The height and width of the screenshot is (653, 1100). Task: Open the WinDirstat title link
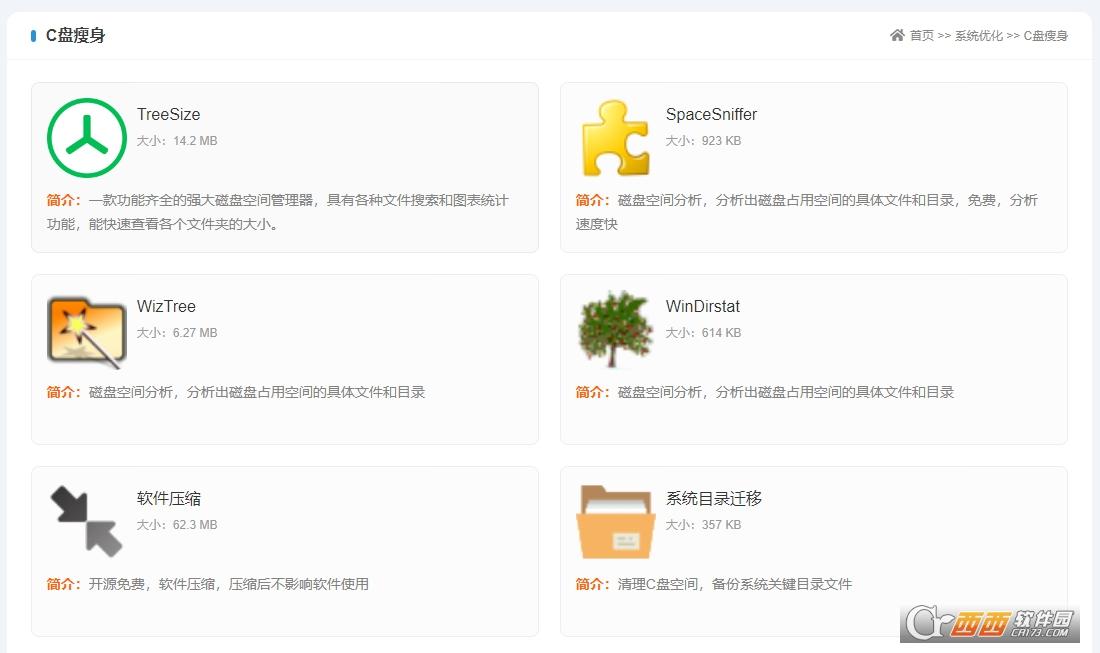tap(703, 307)
